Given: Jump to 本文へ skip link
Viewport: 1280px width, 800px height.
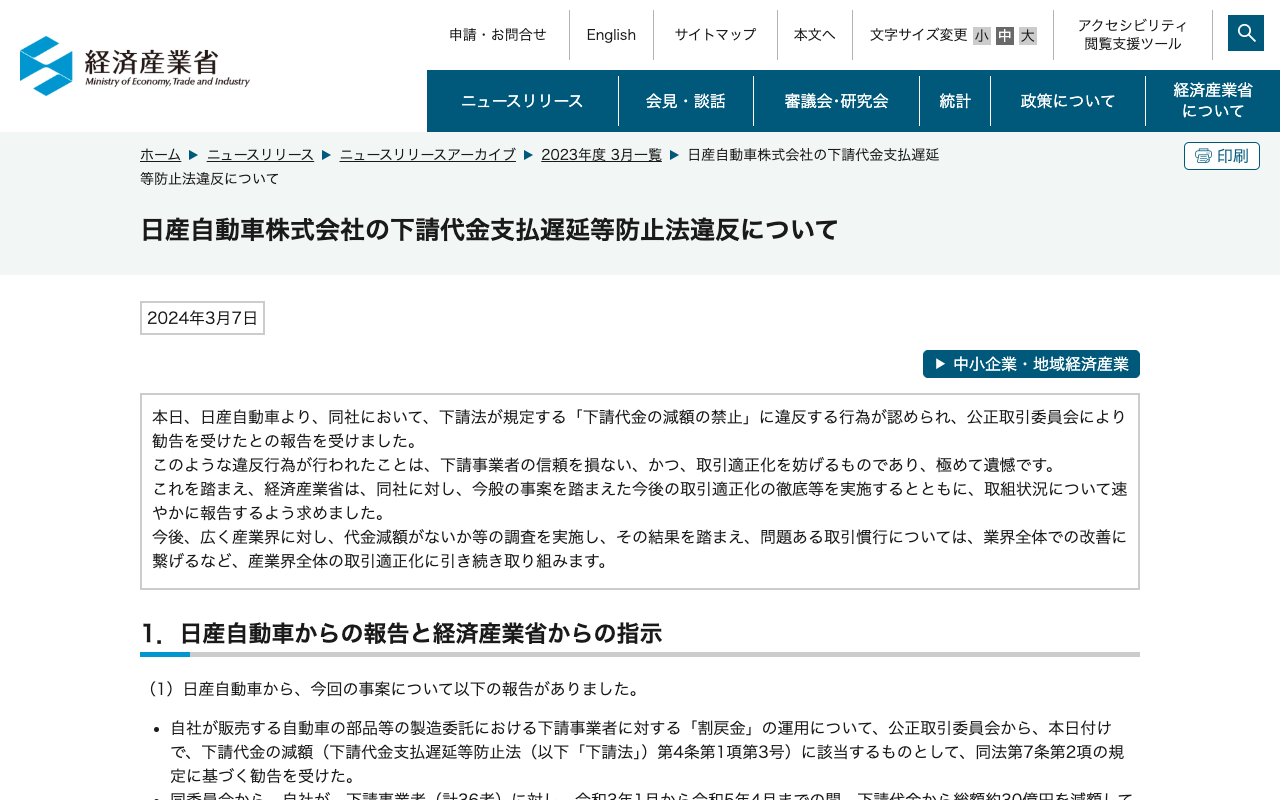Looking at the screenshot, I should 815,35.
